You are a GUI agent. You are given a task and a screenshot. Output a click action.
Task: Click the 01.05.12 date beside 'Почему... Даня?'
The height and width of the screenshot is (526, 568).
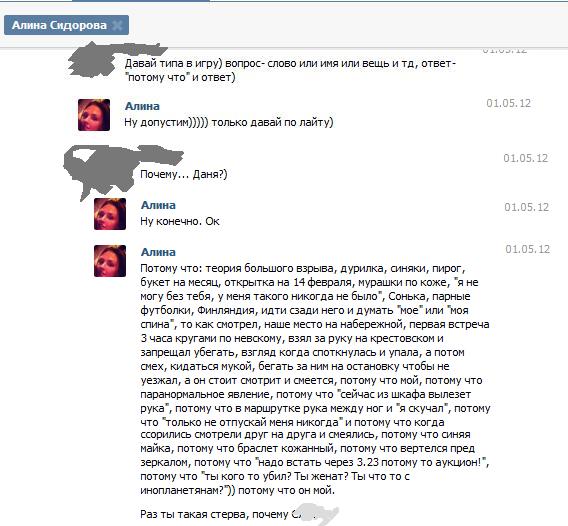point(525,158)
